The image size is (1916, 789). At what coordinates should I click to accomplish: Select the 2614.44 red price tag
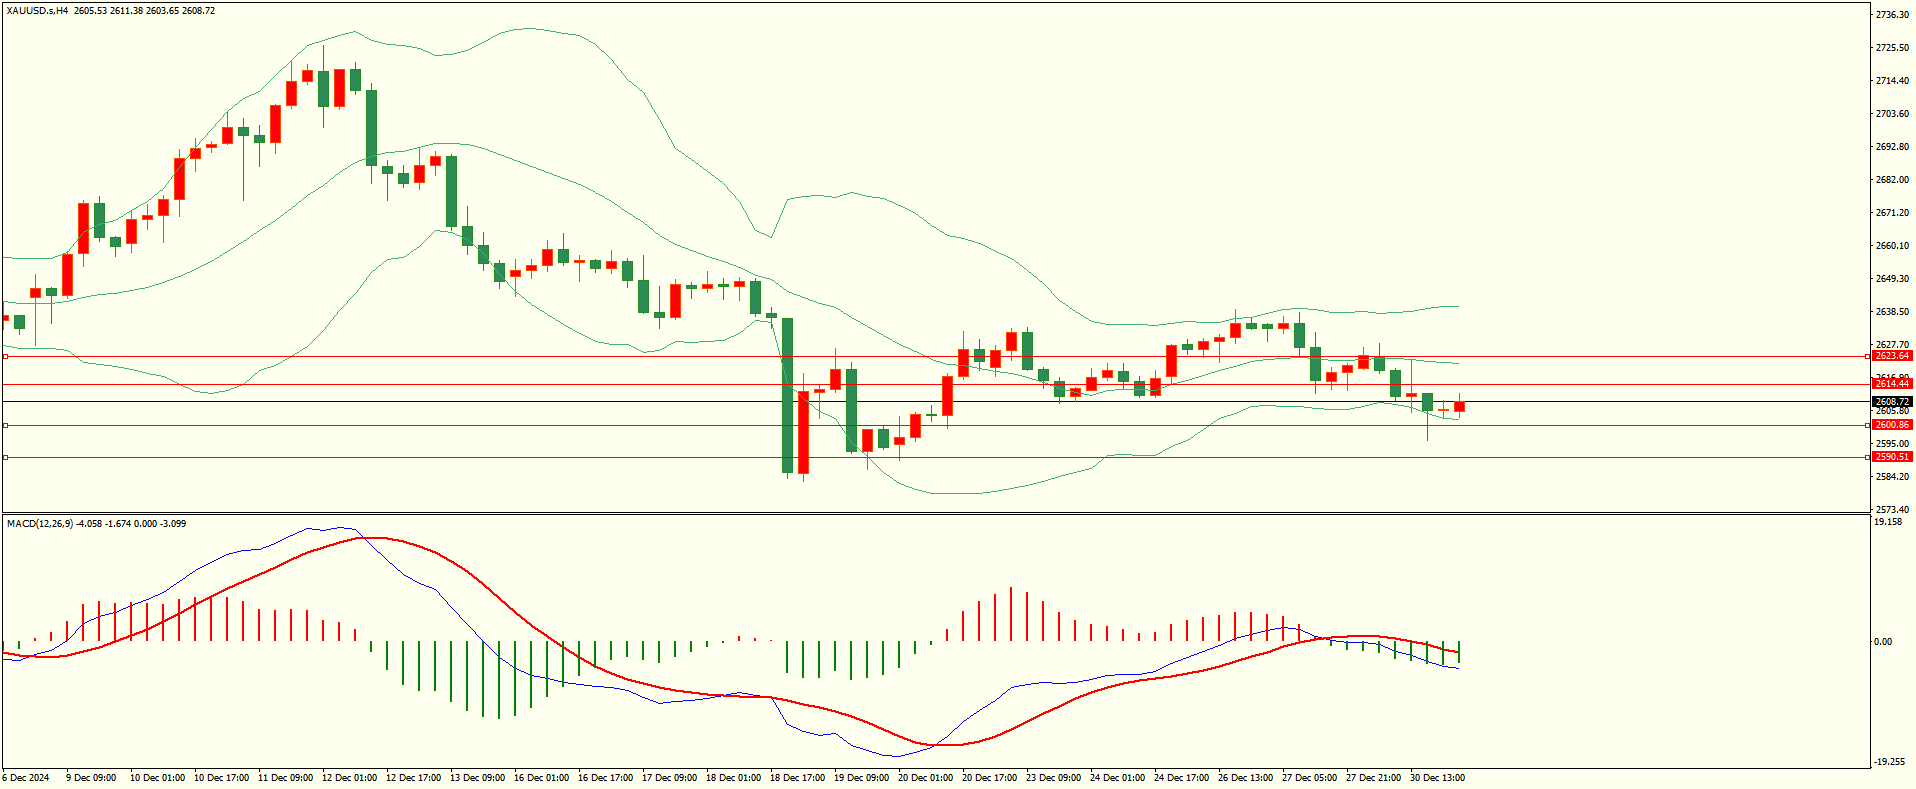click(x=1891, y=384)
